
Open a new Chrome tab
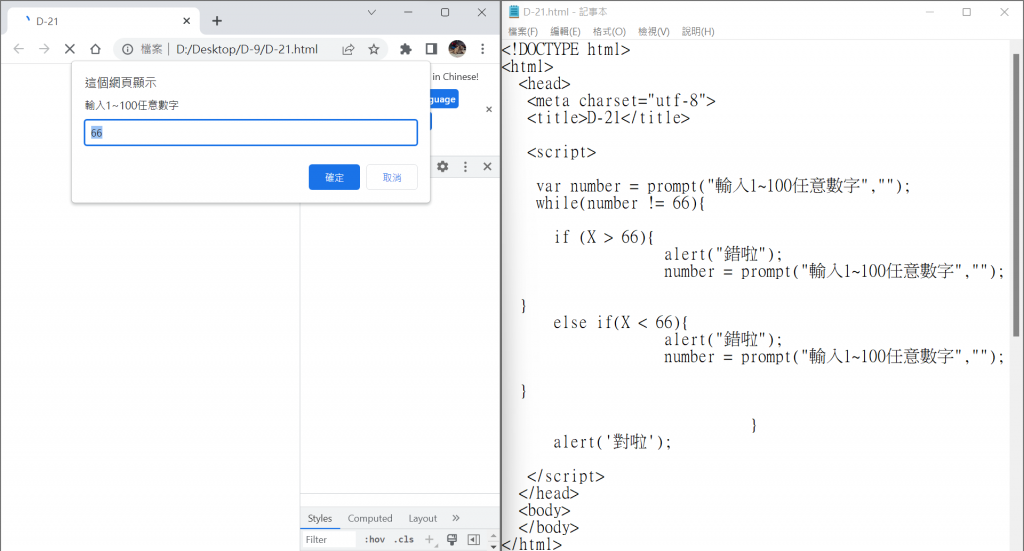point(217,21)
